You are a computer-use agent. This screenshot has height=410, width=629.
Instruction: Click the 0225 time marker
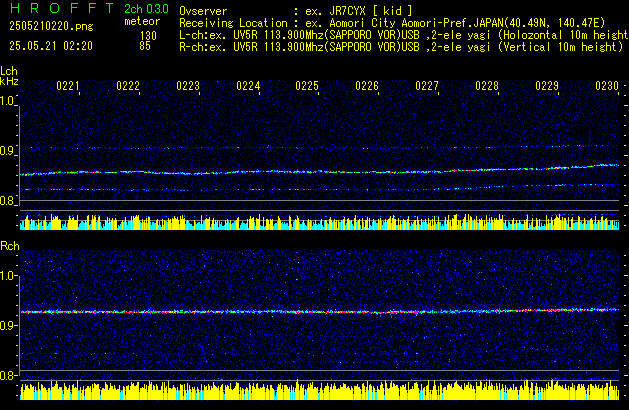307,86
